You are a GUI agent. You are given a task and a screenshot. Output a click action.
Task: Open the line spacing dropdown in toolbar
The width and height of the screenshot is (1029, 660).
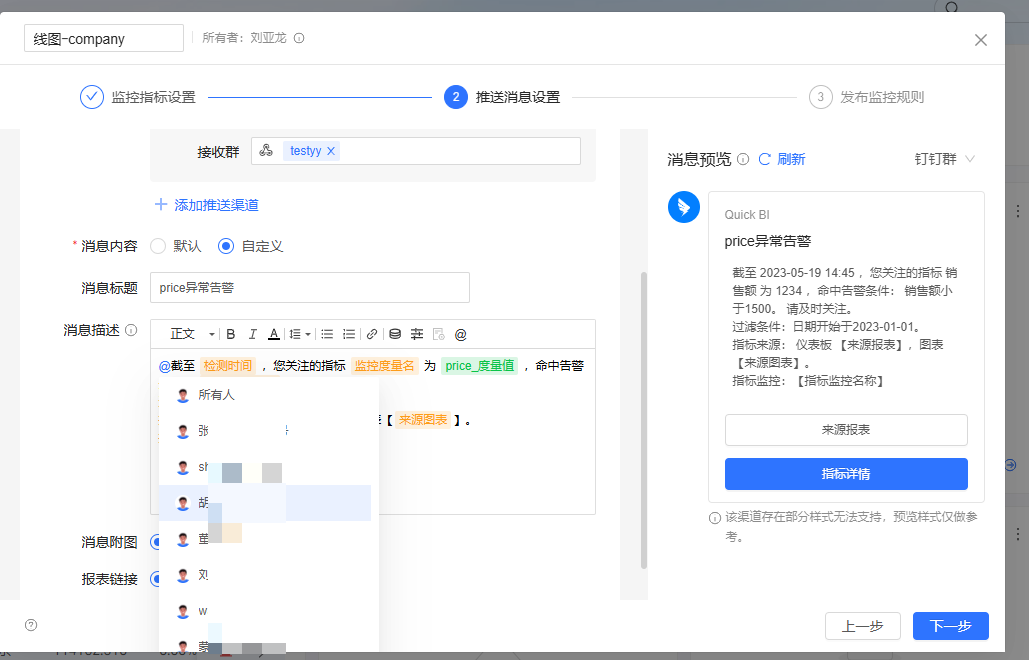(298, 334)
